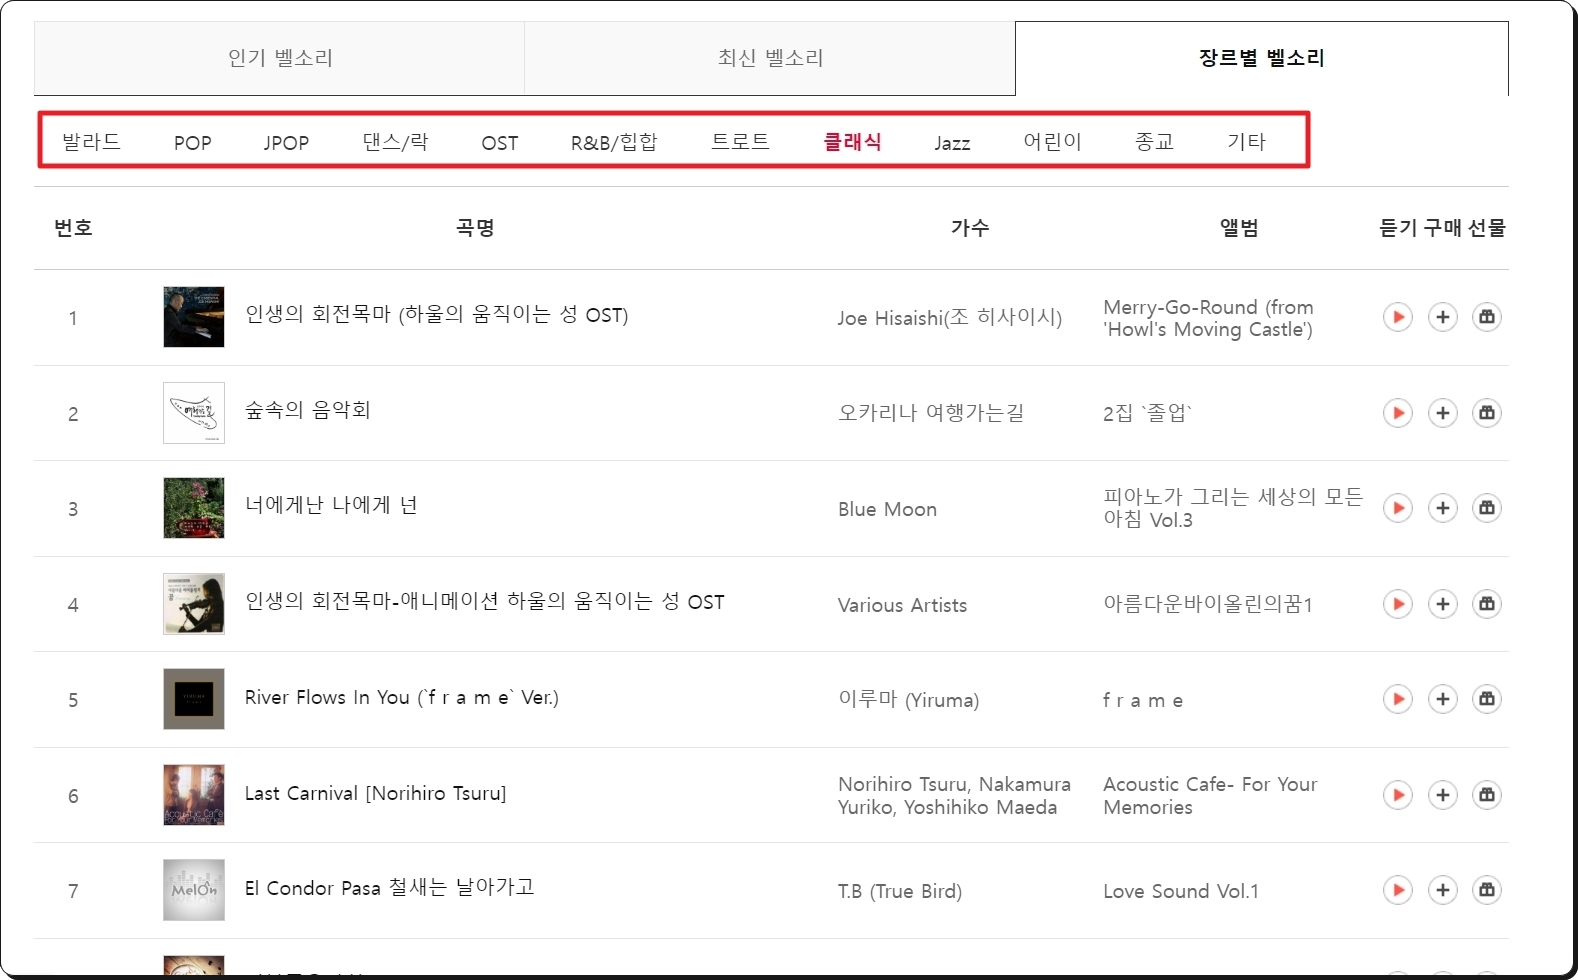Select the 장르별 벨소리 tab

coord(1262,58)
